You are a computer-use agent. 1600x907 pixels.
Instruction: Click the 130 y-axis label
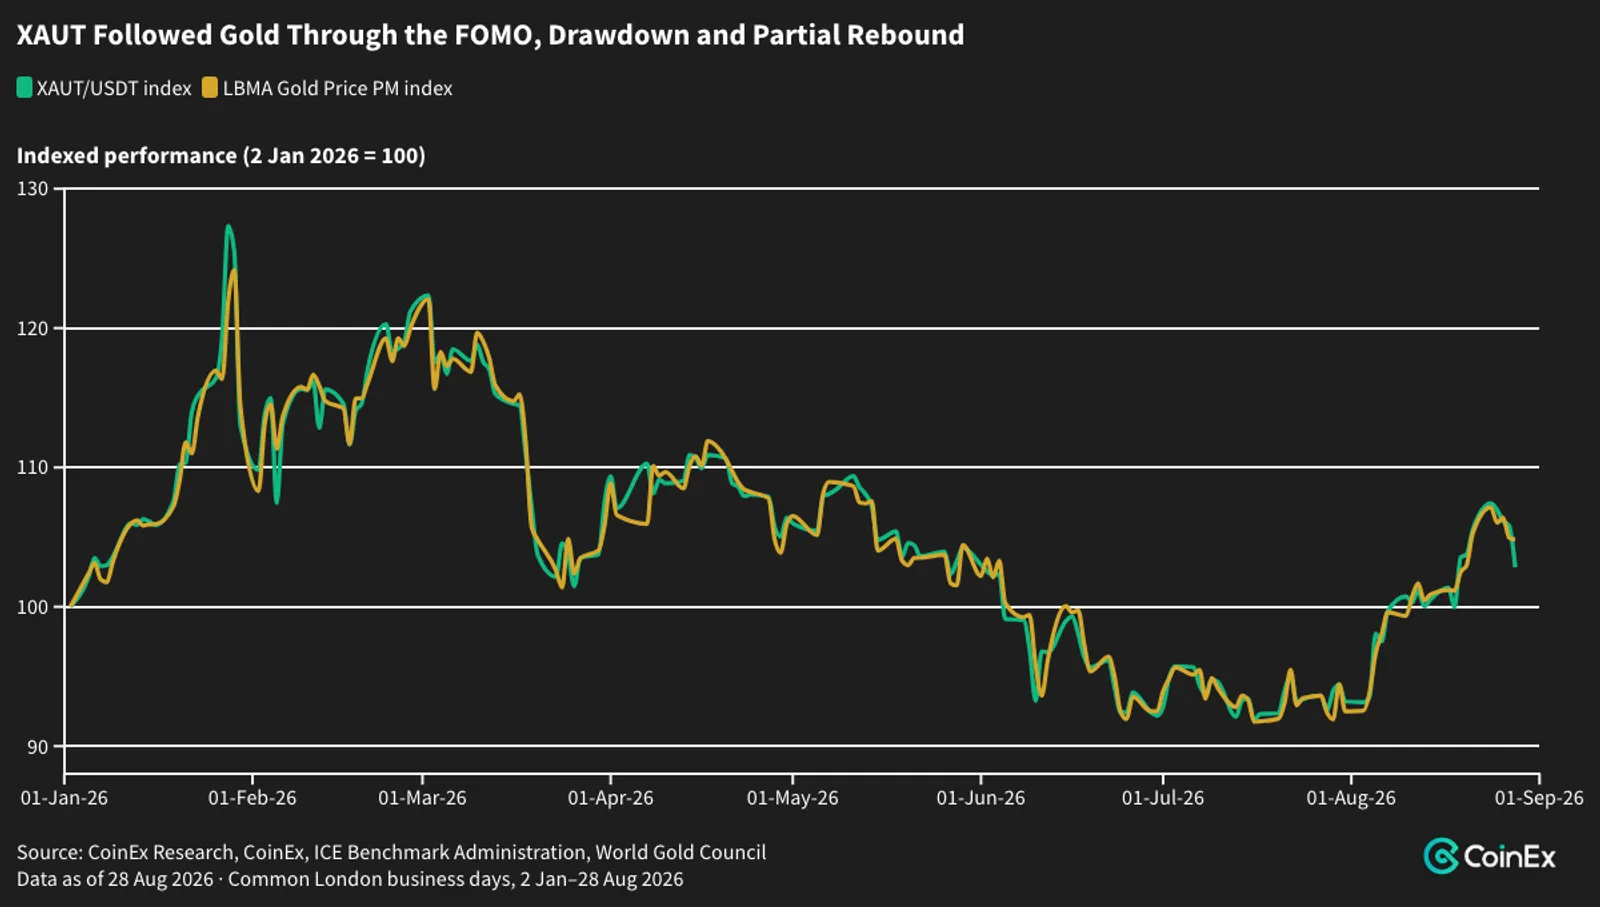click(32, 188)
